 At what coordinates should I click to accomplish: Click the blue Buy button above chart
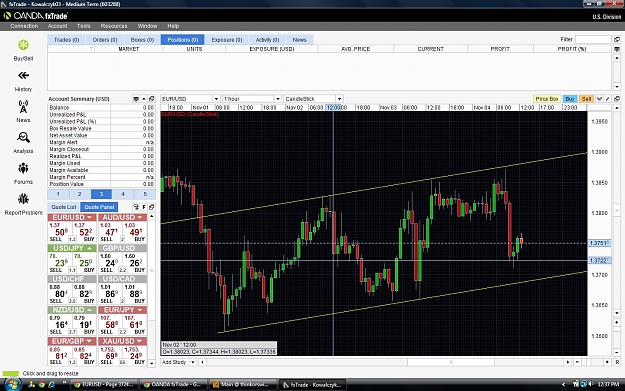[x=570, y=99]
